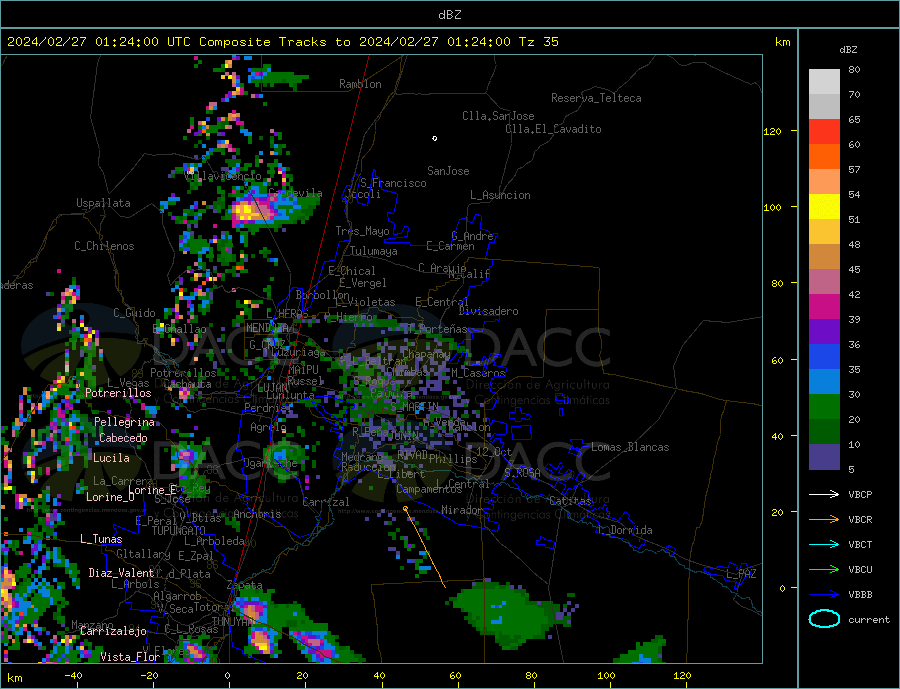Pick the gold 48-51 dBZ swatch
Viewport: 900px width, 689px height.
(824, 232)
